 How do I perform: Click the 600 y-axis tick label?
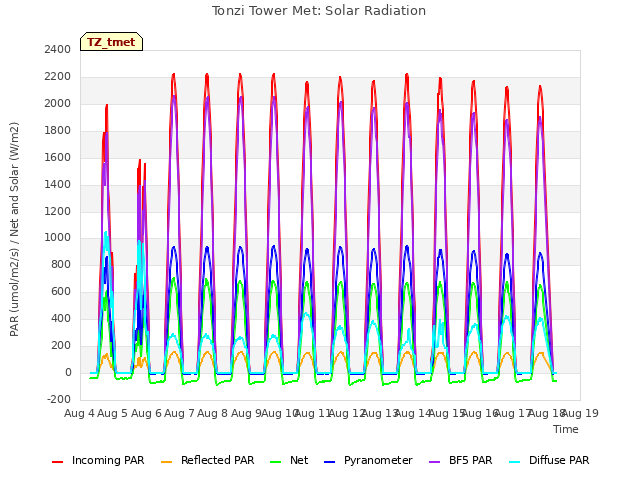click(x=61, y=291)
